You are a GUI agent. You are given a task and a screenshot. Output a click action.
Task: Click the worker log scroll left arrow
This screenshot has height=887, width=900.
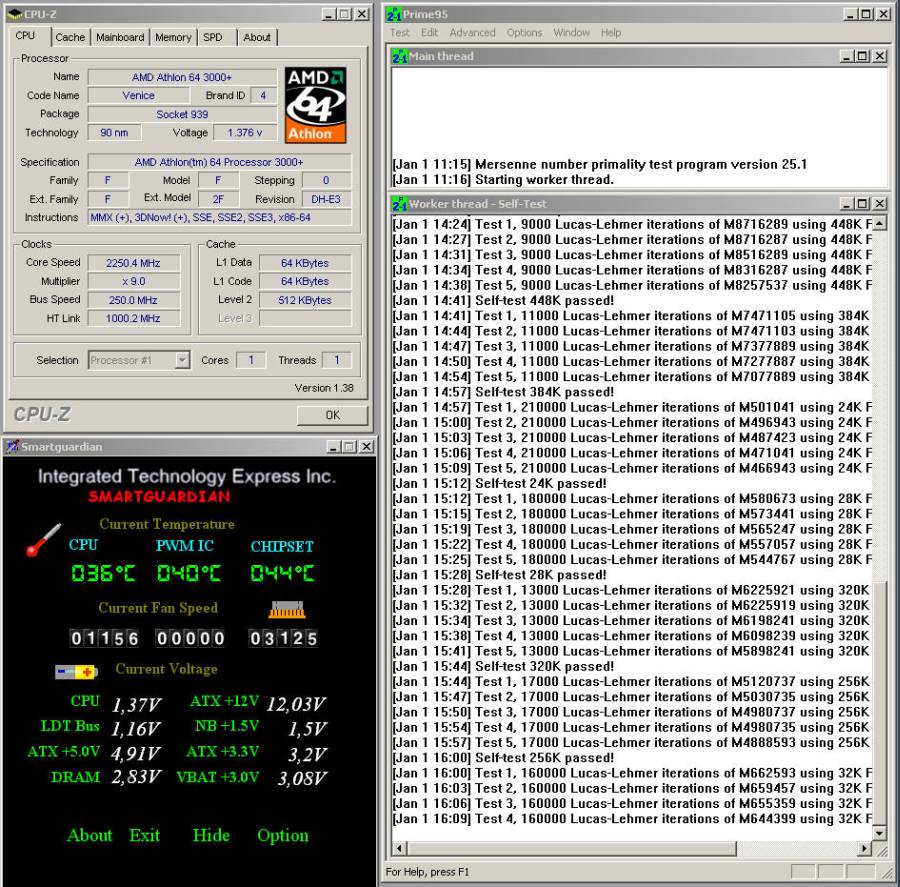tap(399, 848)
